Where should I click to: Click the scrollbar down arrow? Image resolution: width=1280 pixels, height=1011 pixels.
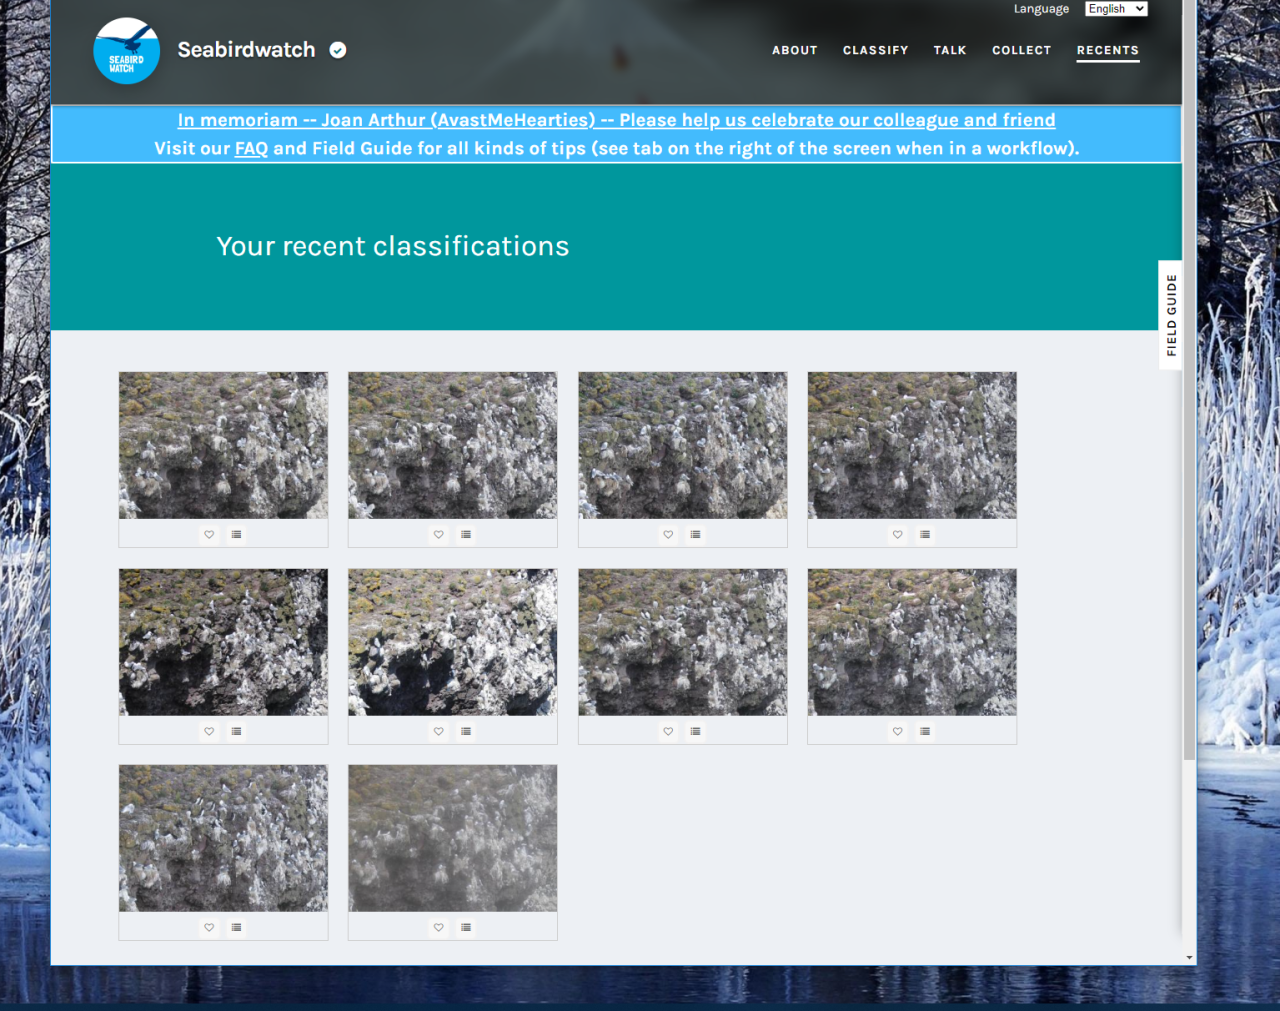coord(1189,957)
